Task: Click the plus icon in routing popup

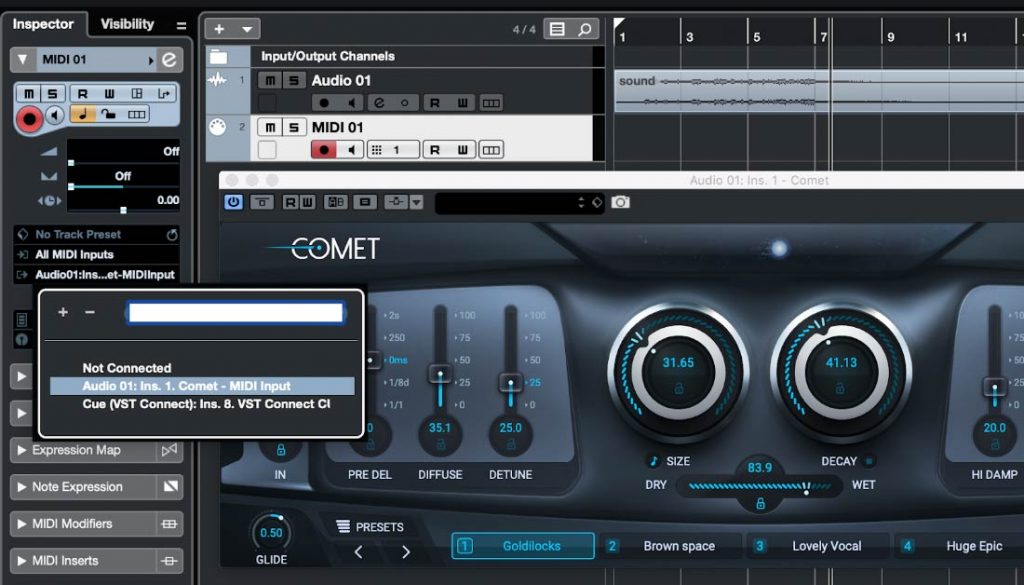Action: pos(63,312)
